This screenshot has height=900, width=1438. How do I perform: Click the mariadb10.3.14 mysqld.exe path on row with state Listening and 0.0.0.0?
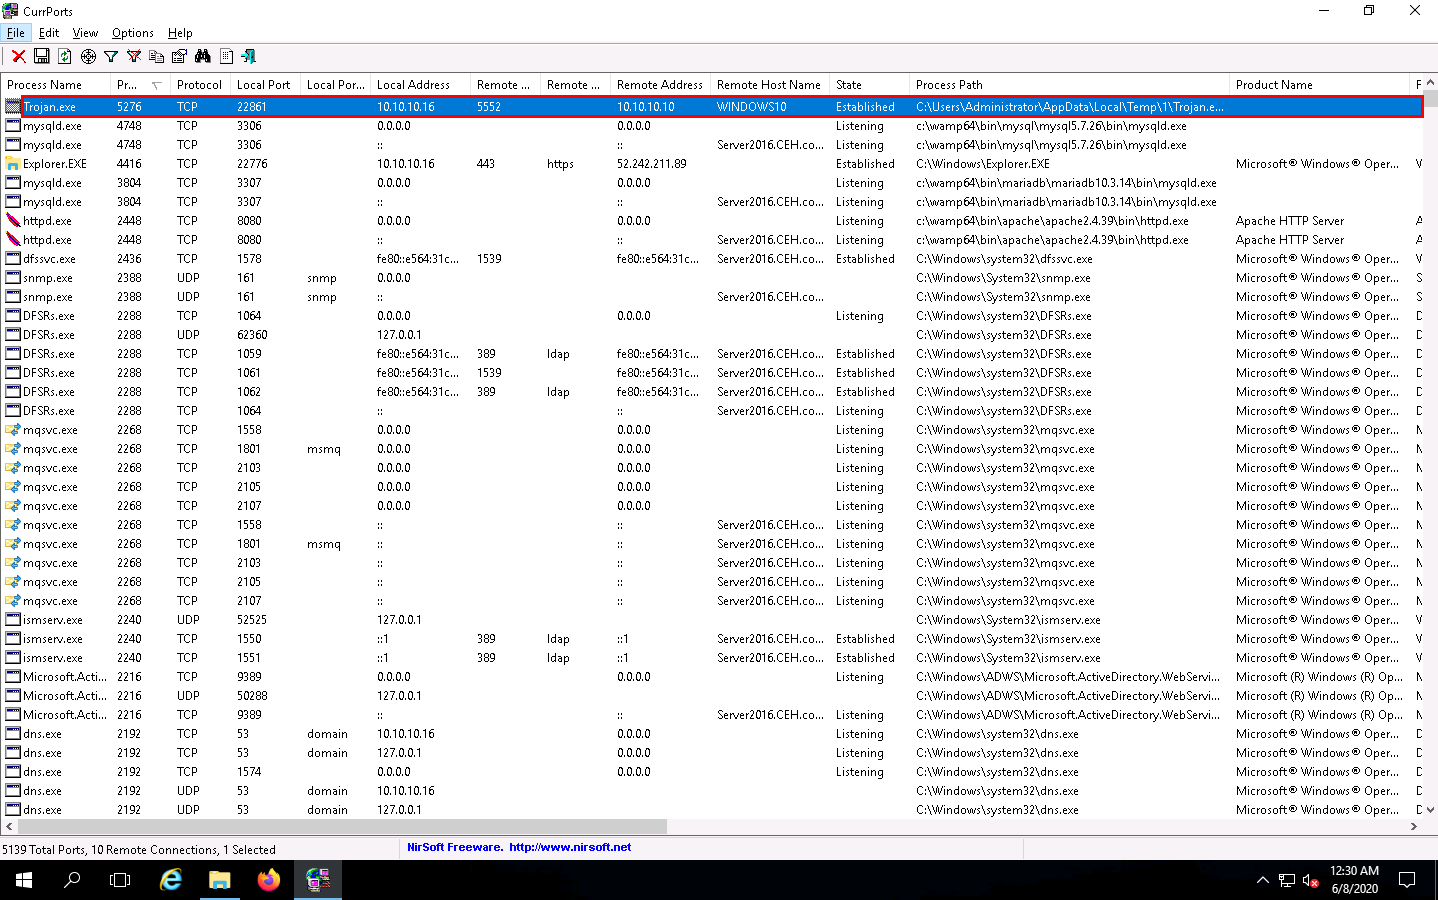pyautogui.click(x=1066, y=183)
